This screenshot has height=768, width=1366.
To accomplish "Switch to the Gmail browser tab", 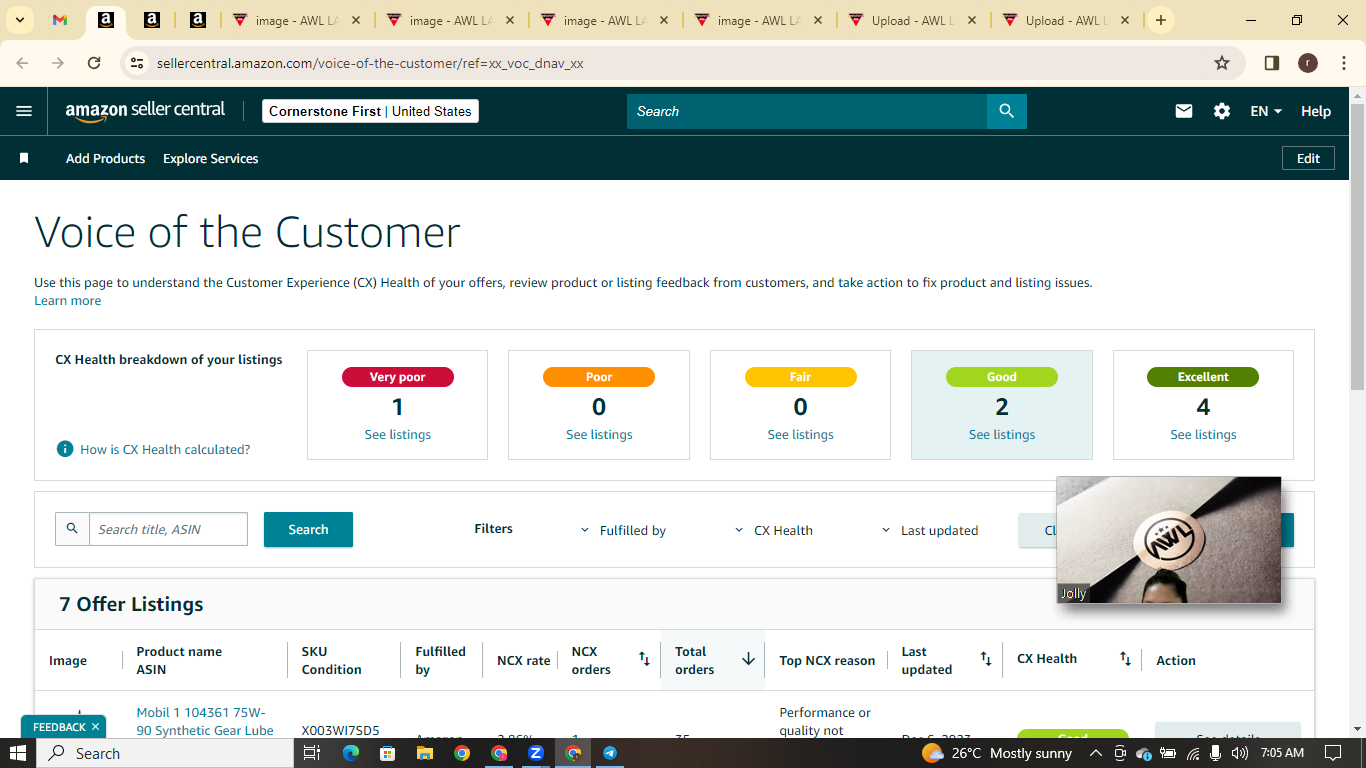I will (x=60, y=20).
